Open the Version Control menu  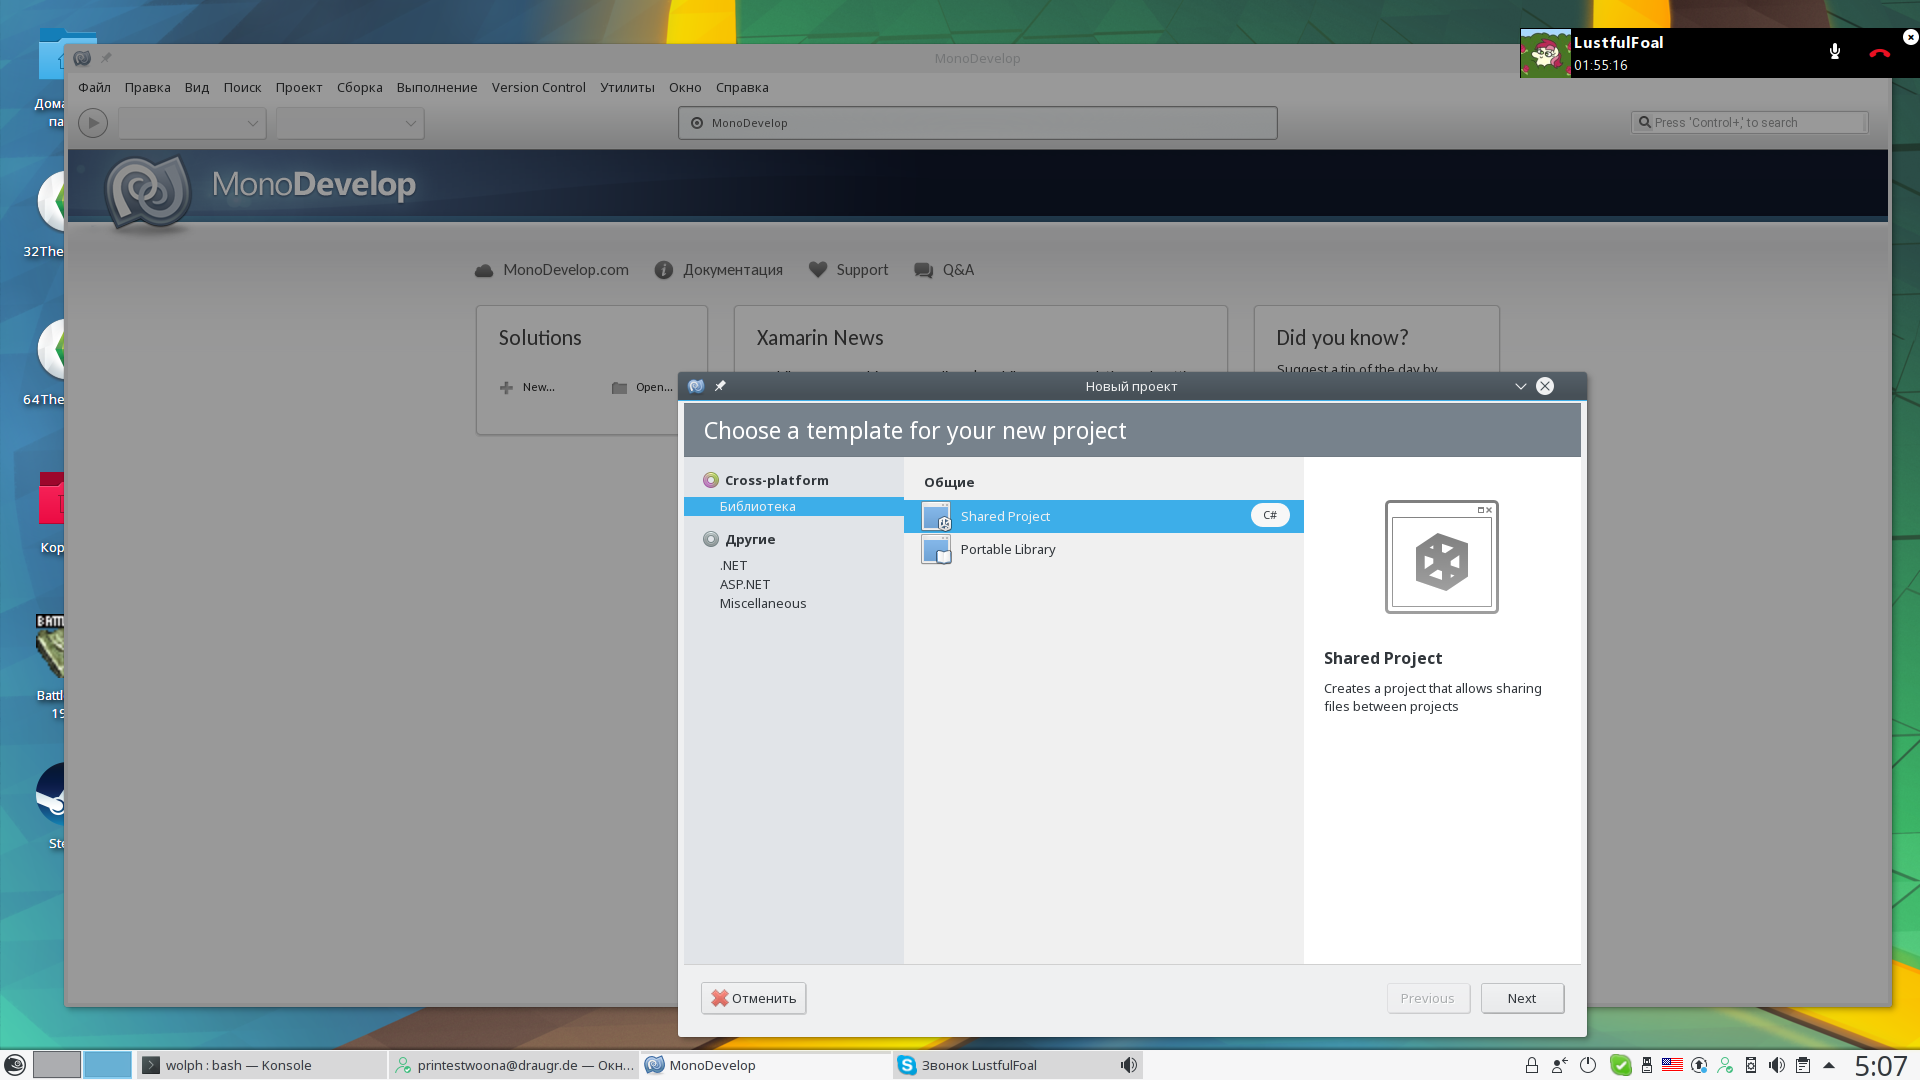pos(539,87)
